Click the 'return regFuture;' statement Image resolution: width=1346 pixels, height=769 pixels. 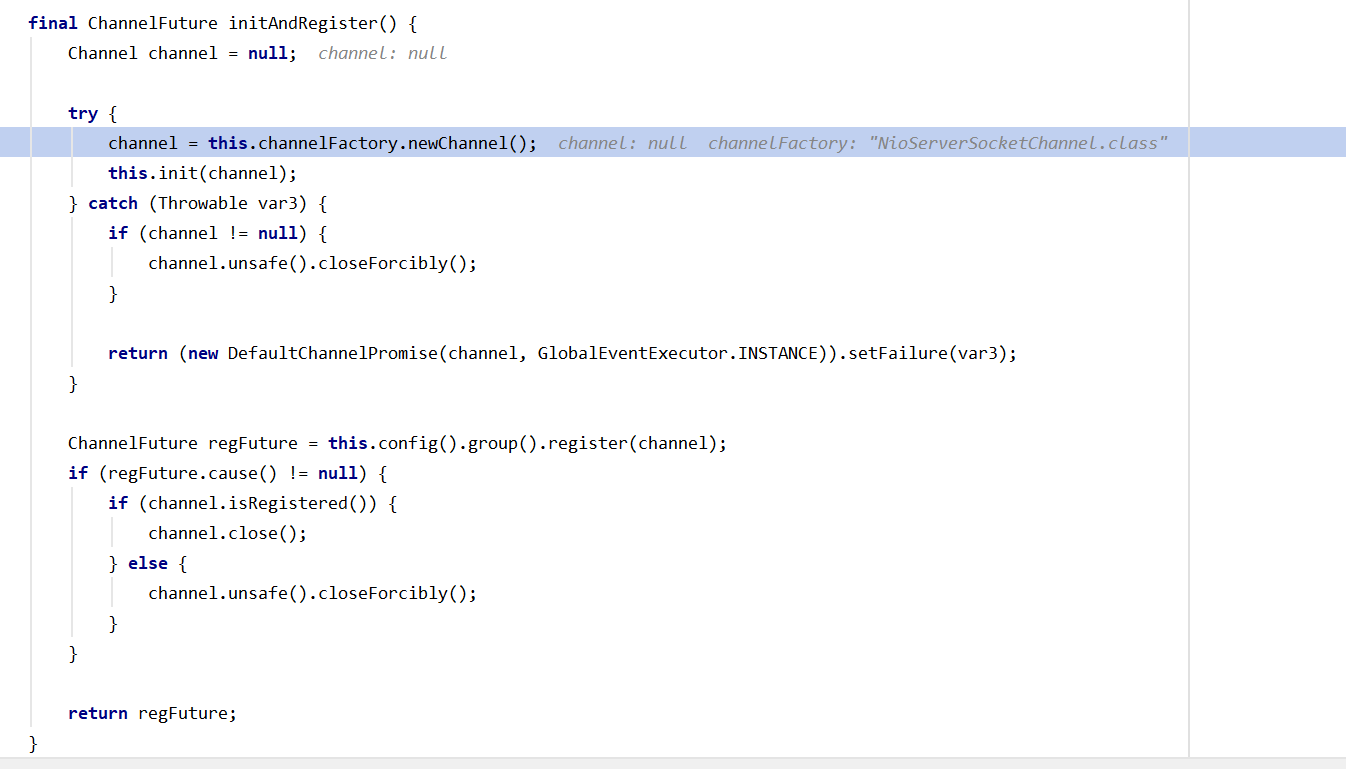pos(152,713)
